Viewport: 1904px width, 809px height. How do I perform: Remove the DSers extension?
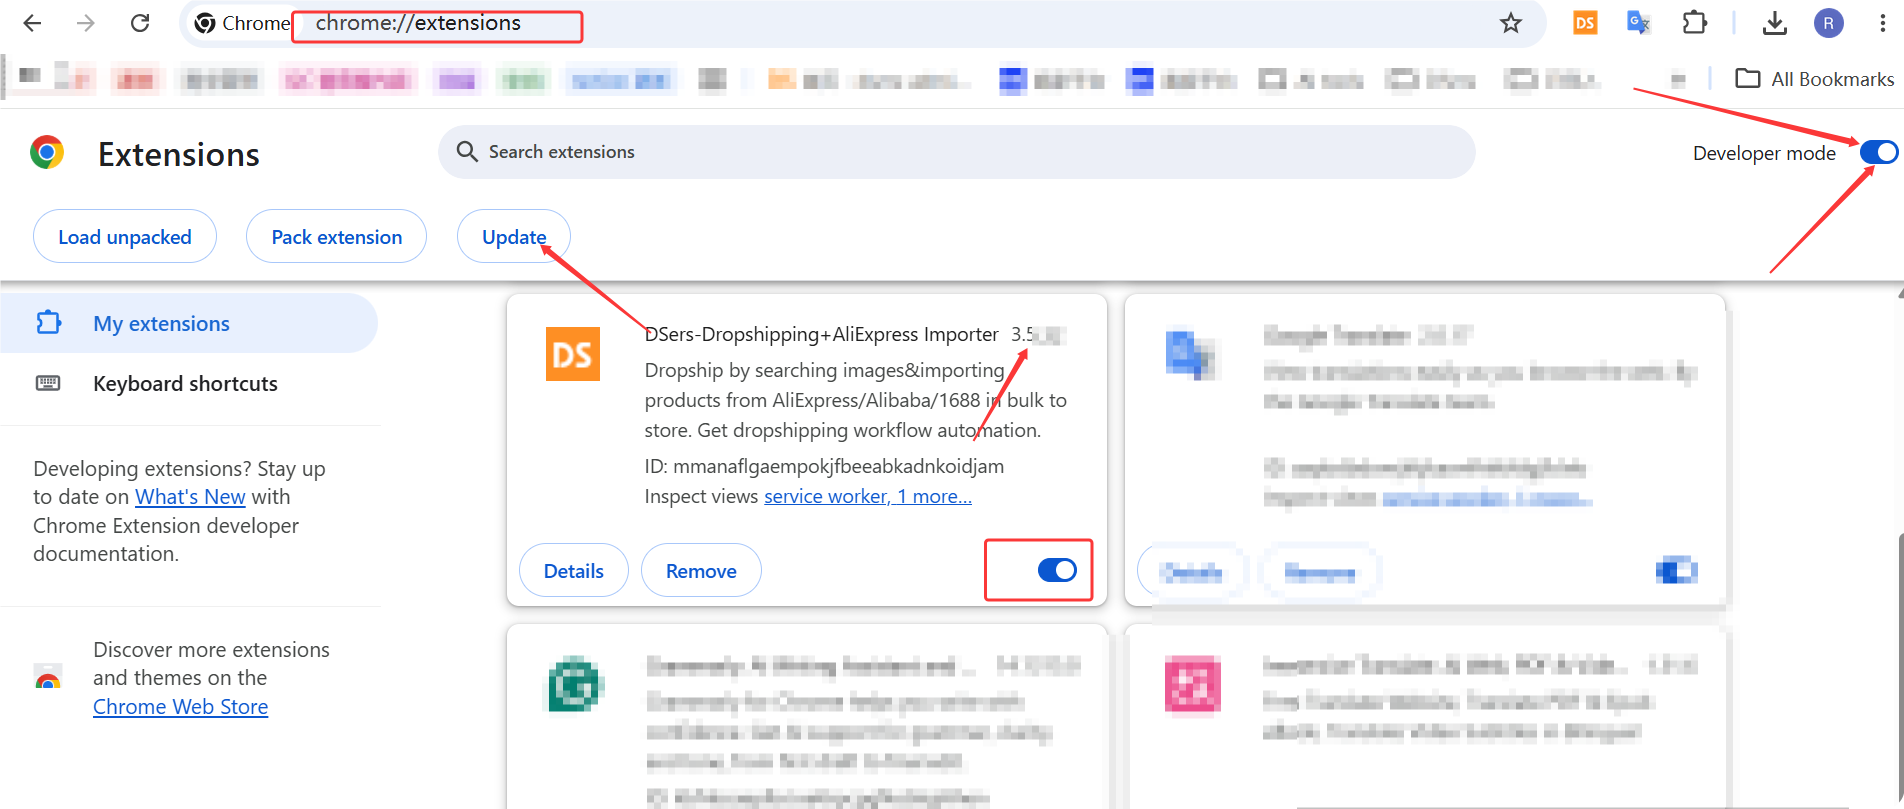pyautogui.click(x=701, y=571)
